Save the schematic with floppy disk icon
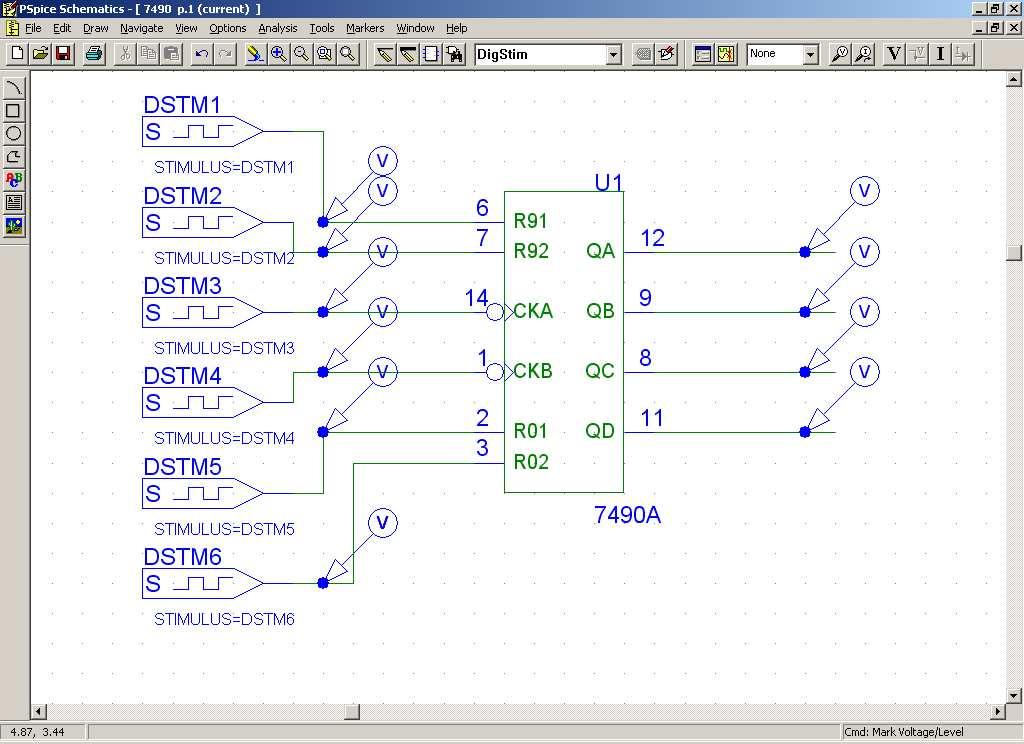This screenshot has height=744, width=1024. pyautogui.click(x=63, y=54)
